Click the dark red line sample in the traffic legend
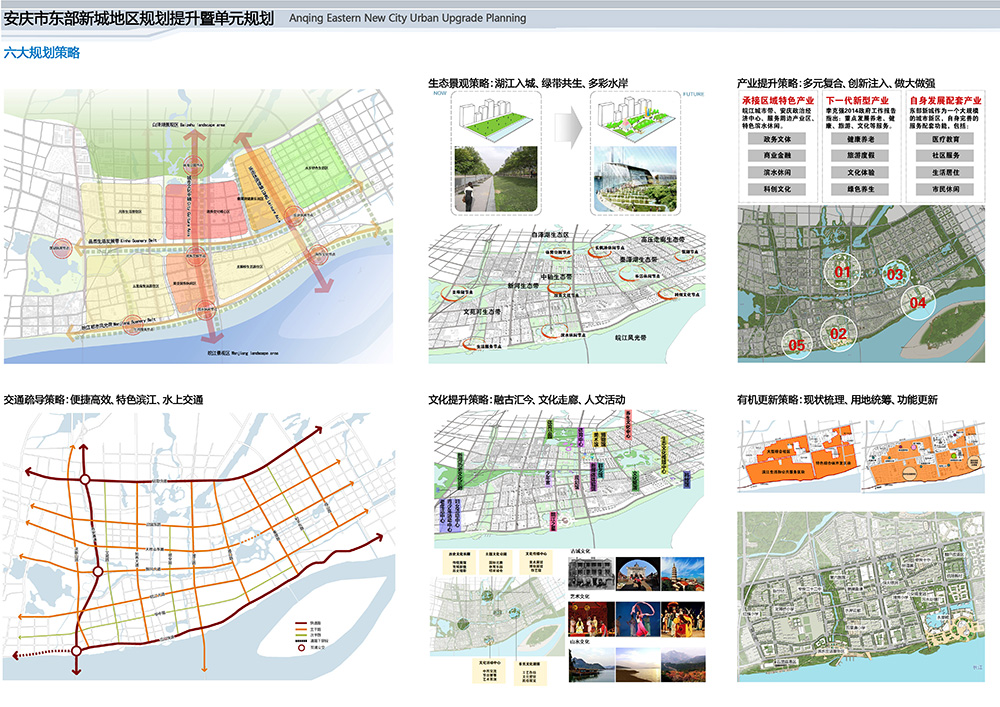1000x707 pixels. tap(301, 623)
